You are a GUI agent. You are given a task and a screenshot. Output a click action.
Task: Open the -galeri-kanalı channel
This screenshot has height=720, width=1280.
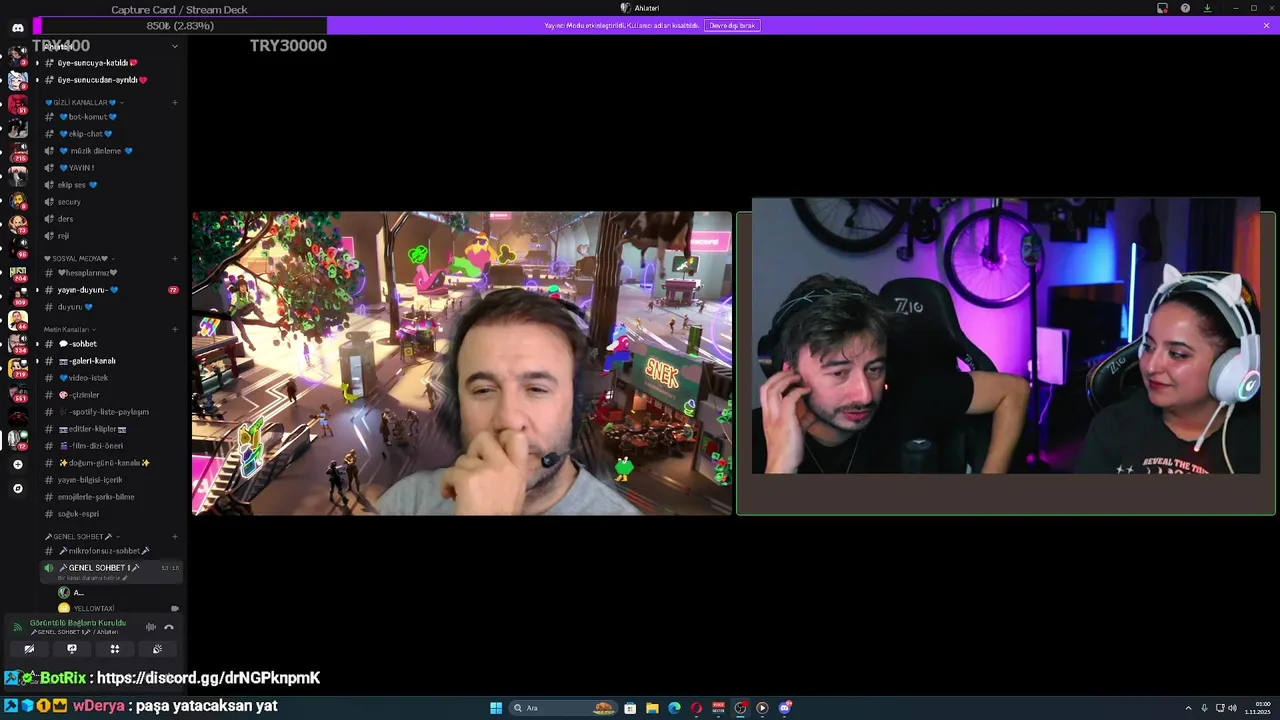point(110,361)
